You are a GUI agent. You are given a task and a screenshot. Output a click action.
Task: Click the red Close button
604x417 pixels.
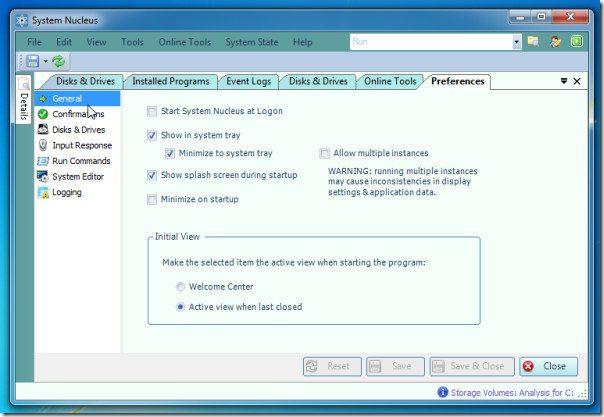[549, 366]
